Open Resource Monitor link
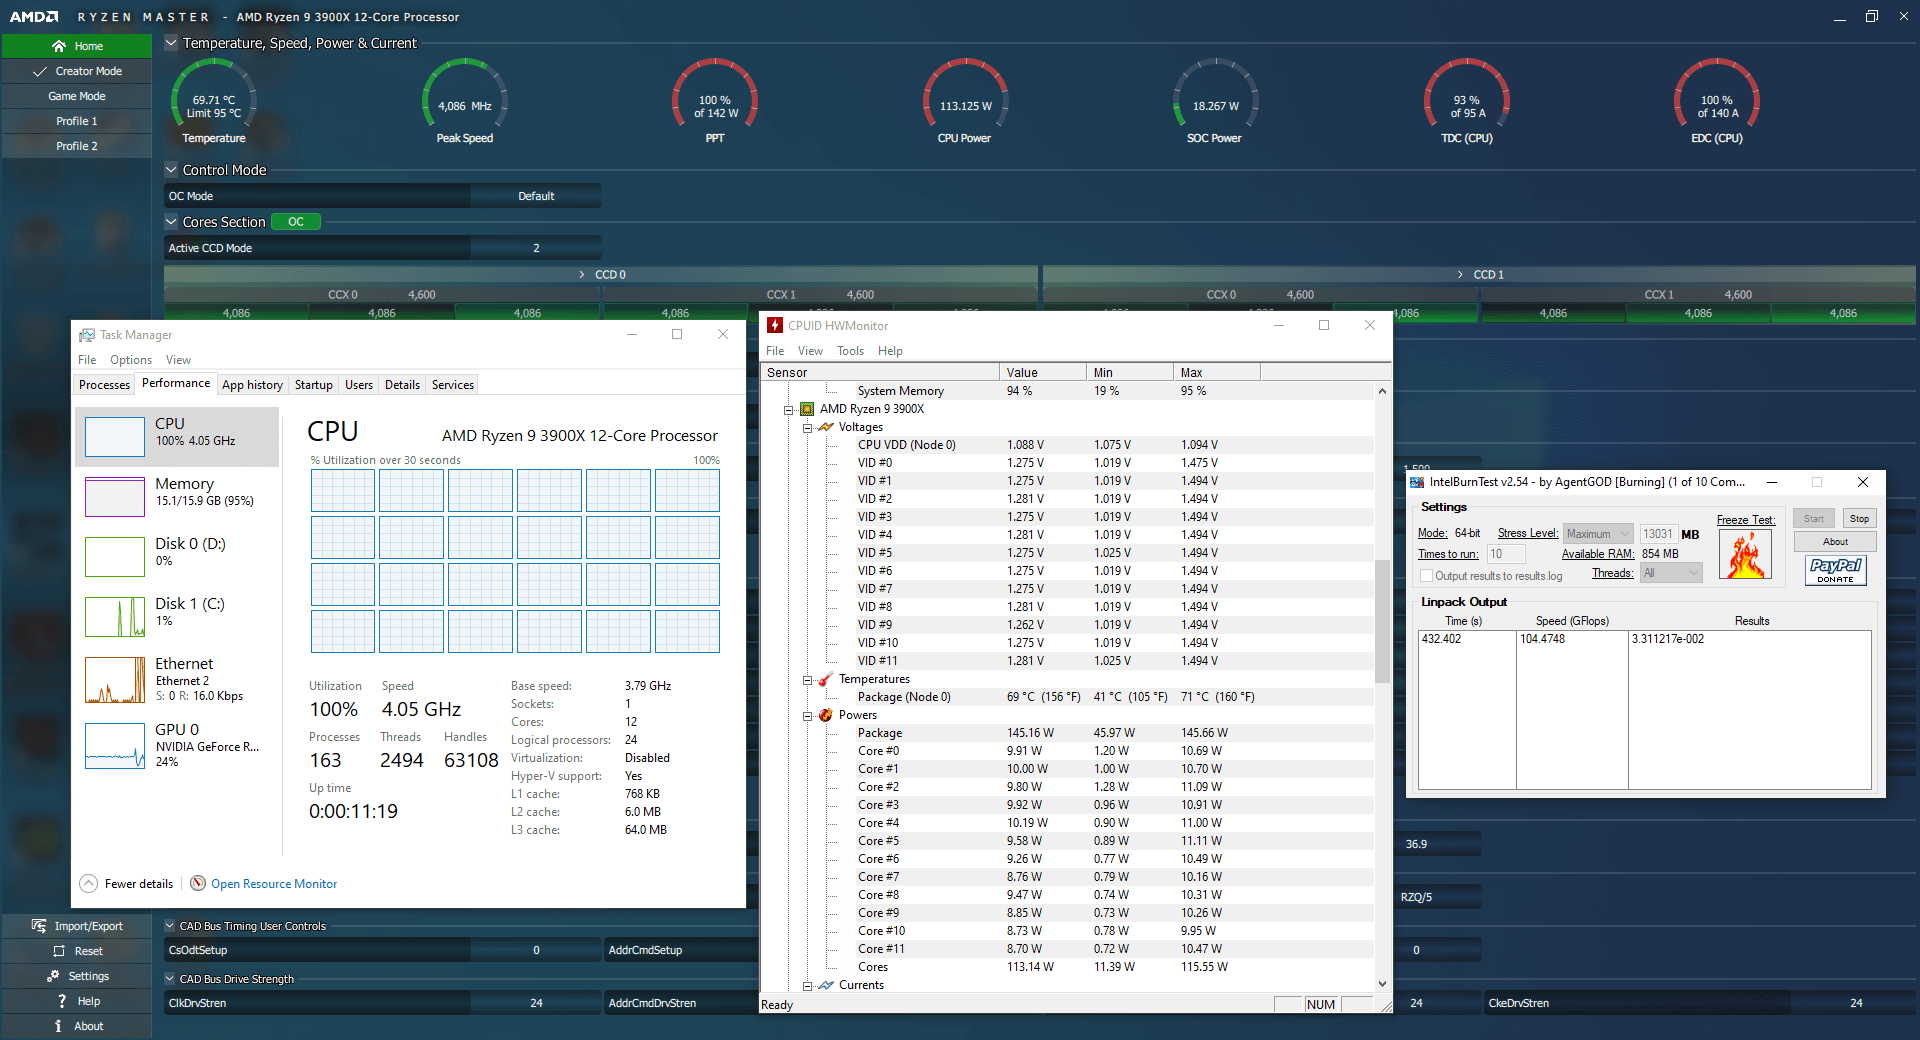The height and width of the screenshot is (1040, 1920). [x=273, y=884]
